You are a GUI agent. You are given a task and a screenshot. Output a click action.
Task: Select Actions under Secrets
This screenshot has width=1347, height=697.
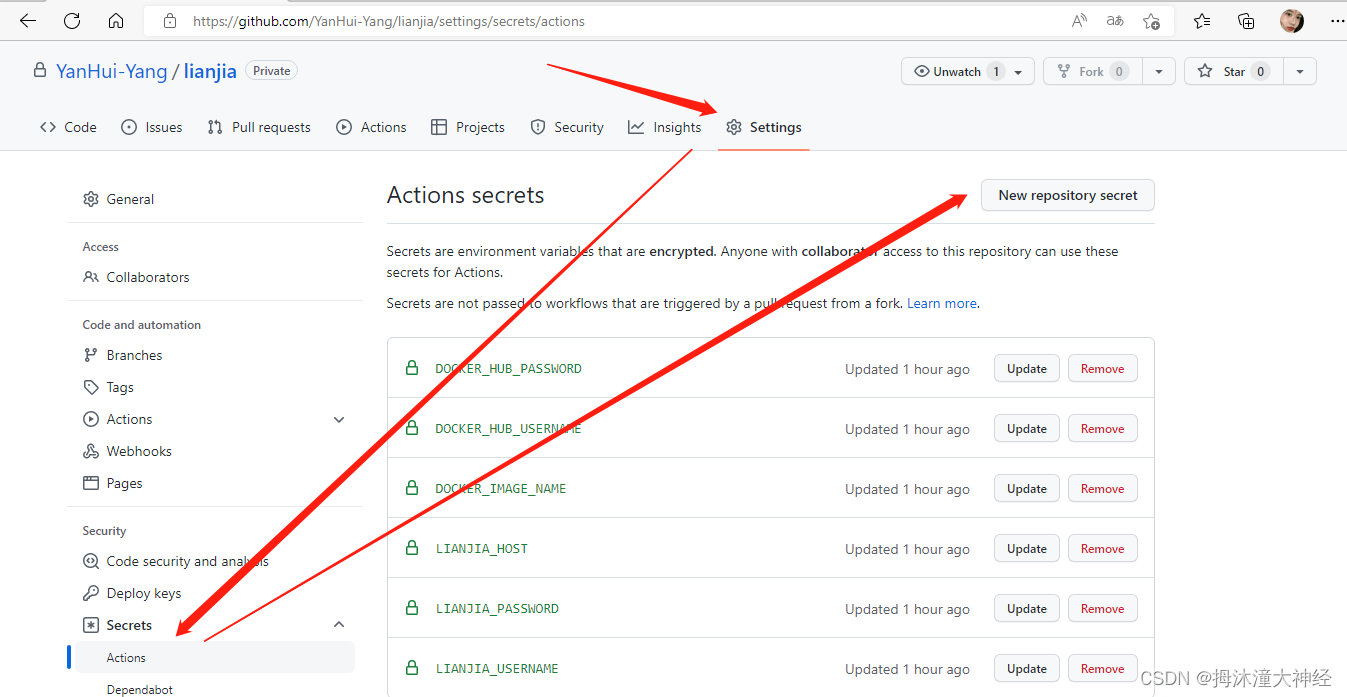coord(215,657)
